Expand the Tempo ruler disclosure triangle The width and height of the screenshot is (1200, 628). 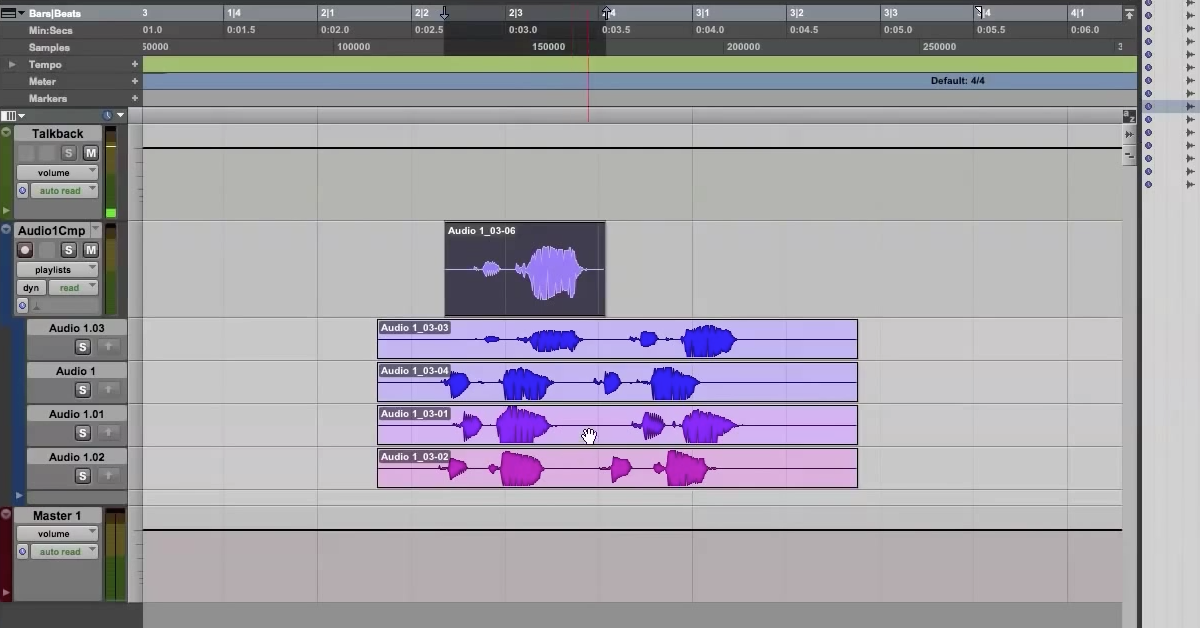[x=12, y=64]
